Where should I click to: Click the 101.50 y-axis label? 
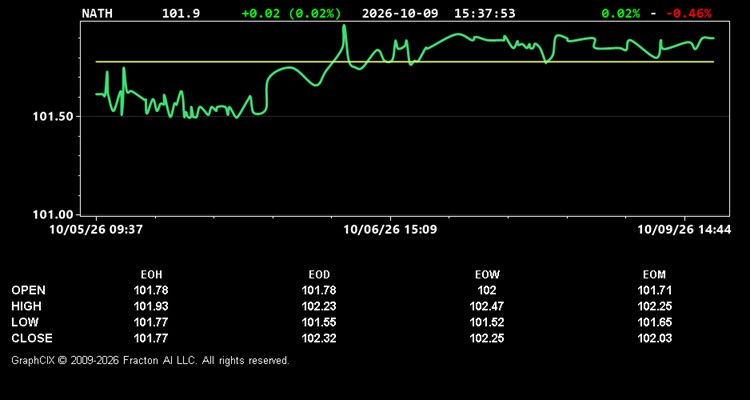[53, 117]
